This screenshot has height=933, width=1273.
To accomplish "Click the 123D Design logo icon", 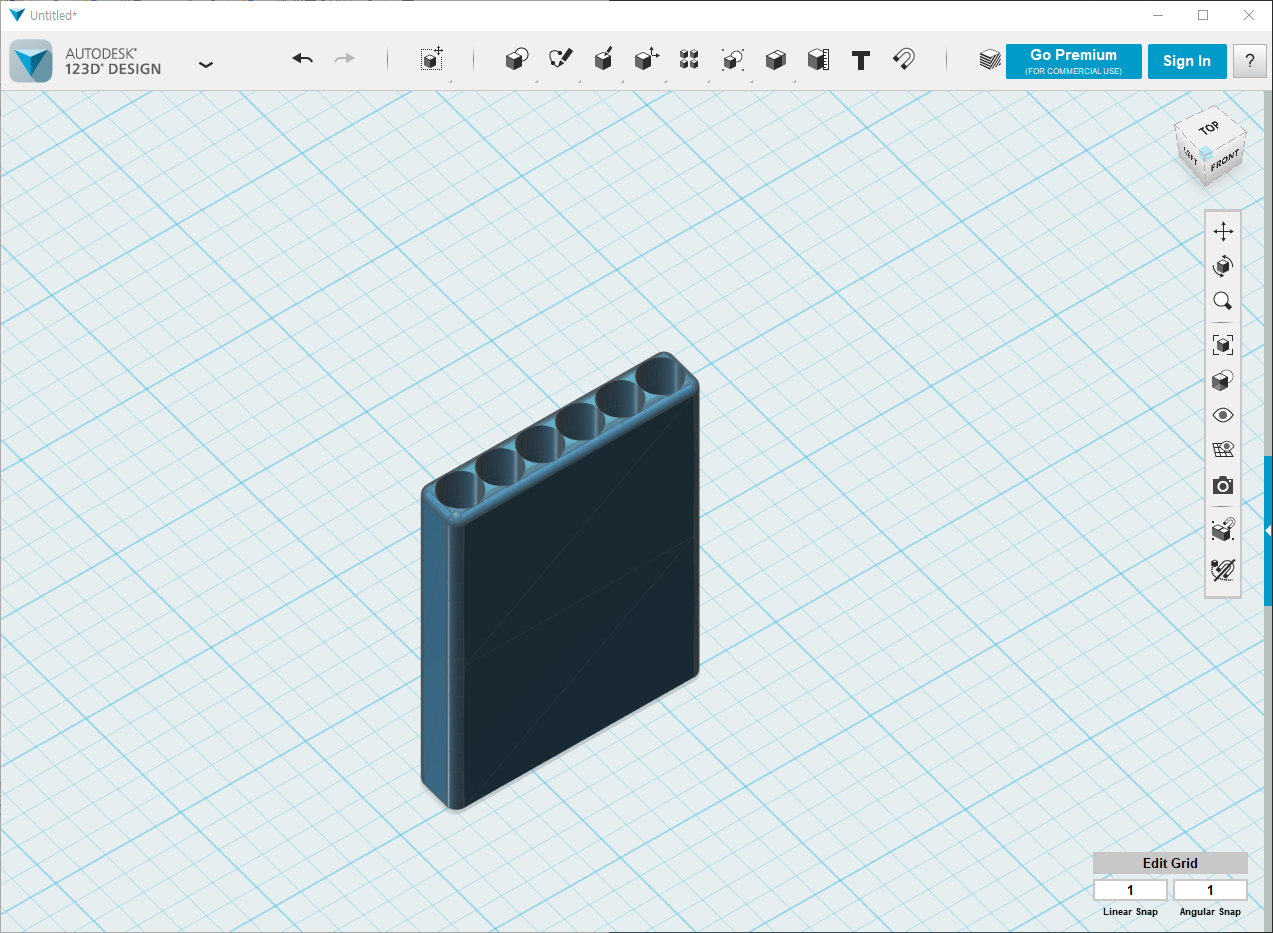I will (x=31, y=61).
